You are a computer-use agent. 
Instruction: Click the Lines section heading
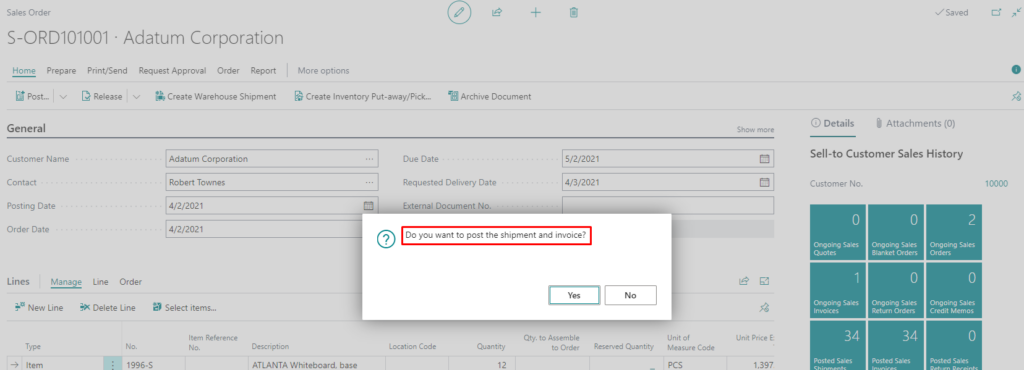coord(18,281)
